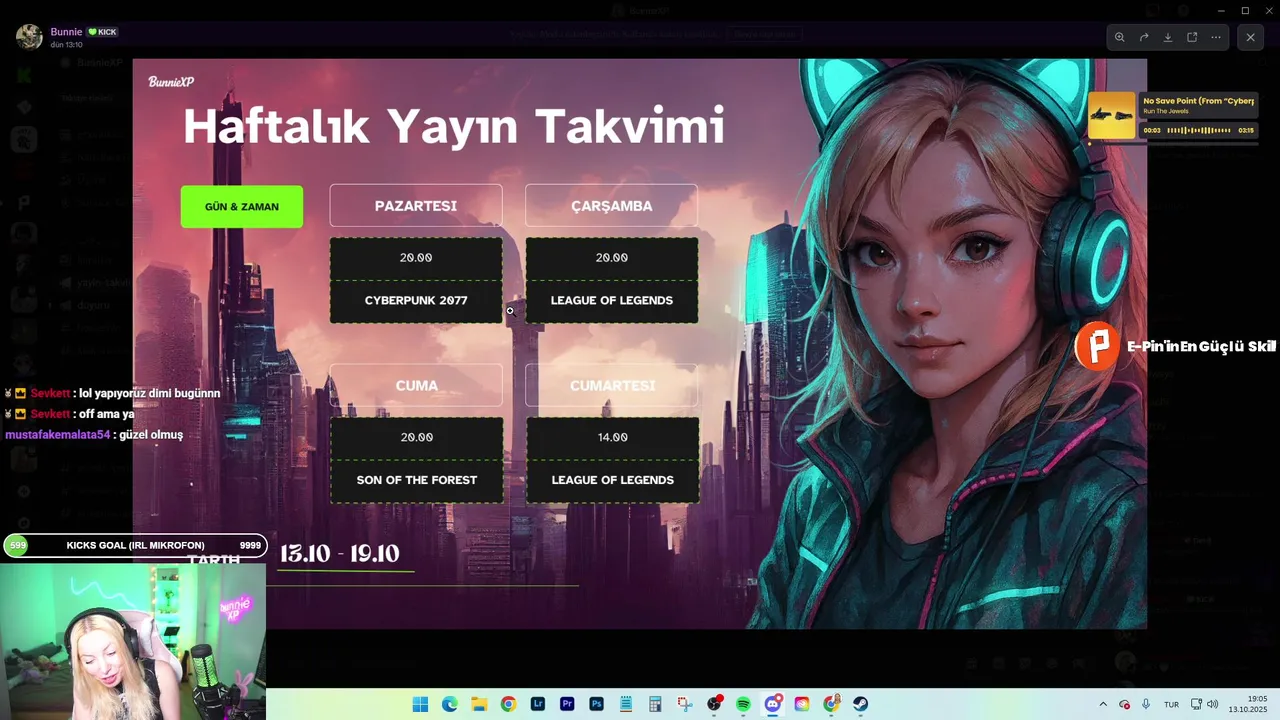Launch Microsoft Edge from taskbar
Image resolution: width=1280 pixels, height=720 pixels.
(x=450, y=704)
